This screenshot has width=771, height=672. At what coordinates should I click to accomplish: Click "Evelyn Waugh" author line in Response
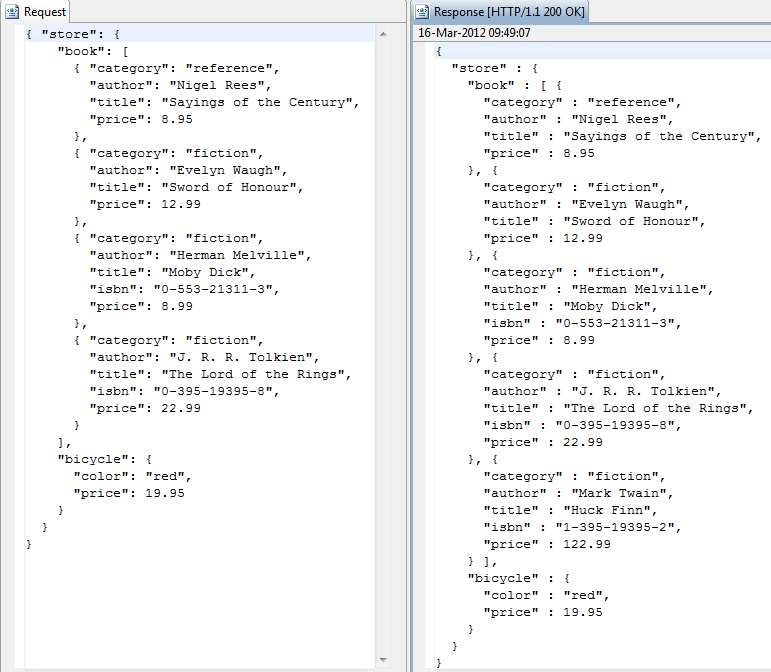coord(587,205)
